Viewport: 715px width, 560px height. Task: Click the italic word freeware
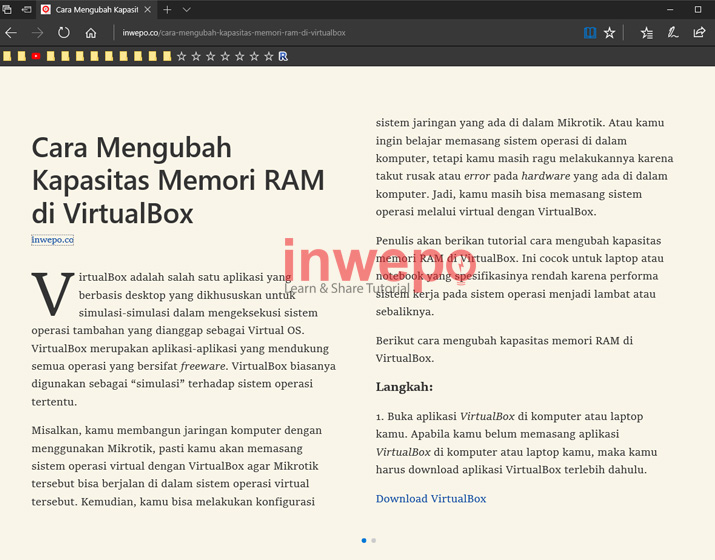[x=202, y=366]
